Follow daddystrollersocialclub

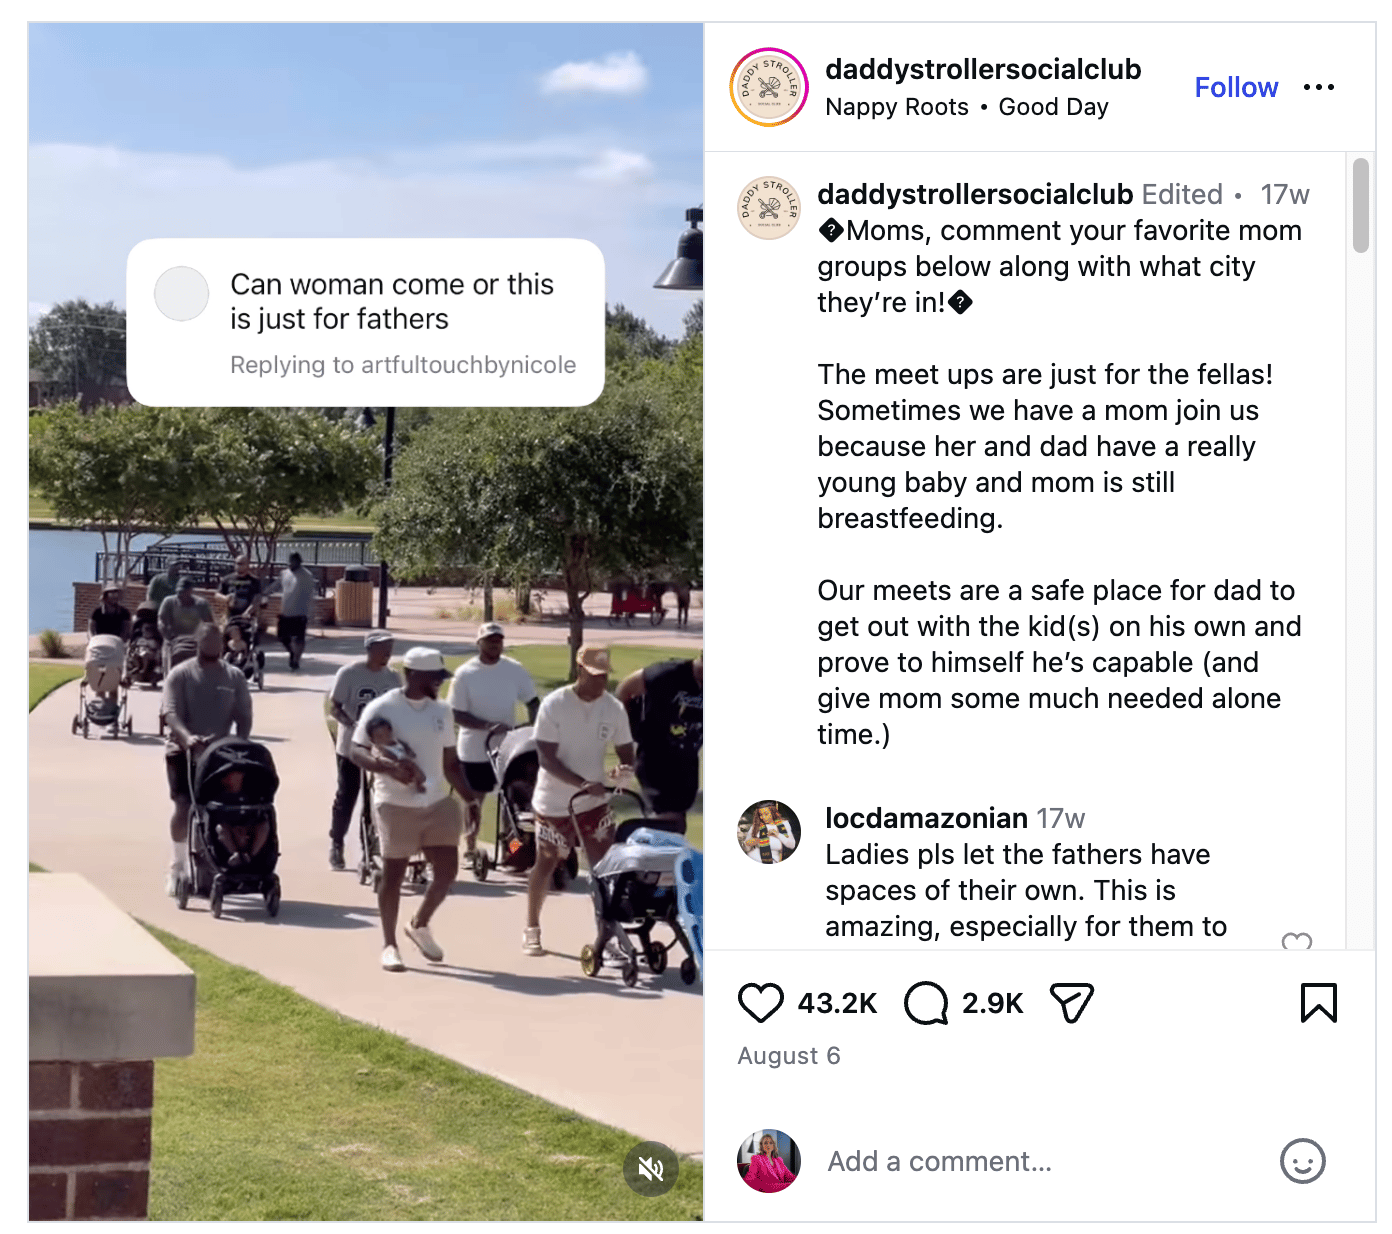[1236, 87]
